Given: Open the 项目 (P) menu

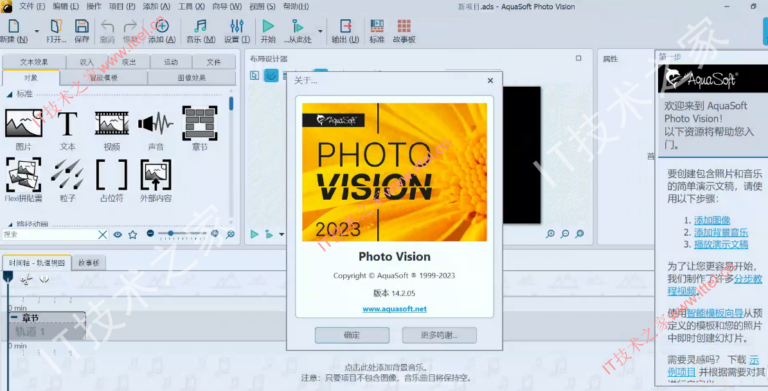Looking at the screenshot, I should pos(122,6).
